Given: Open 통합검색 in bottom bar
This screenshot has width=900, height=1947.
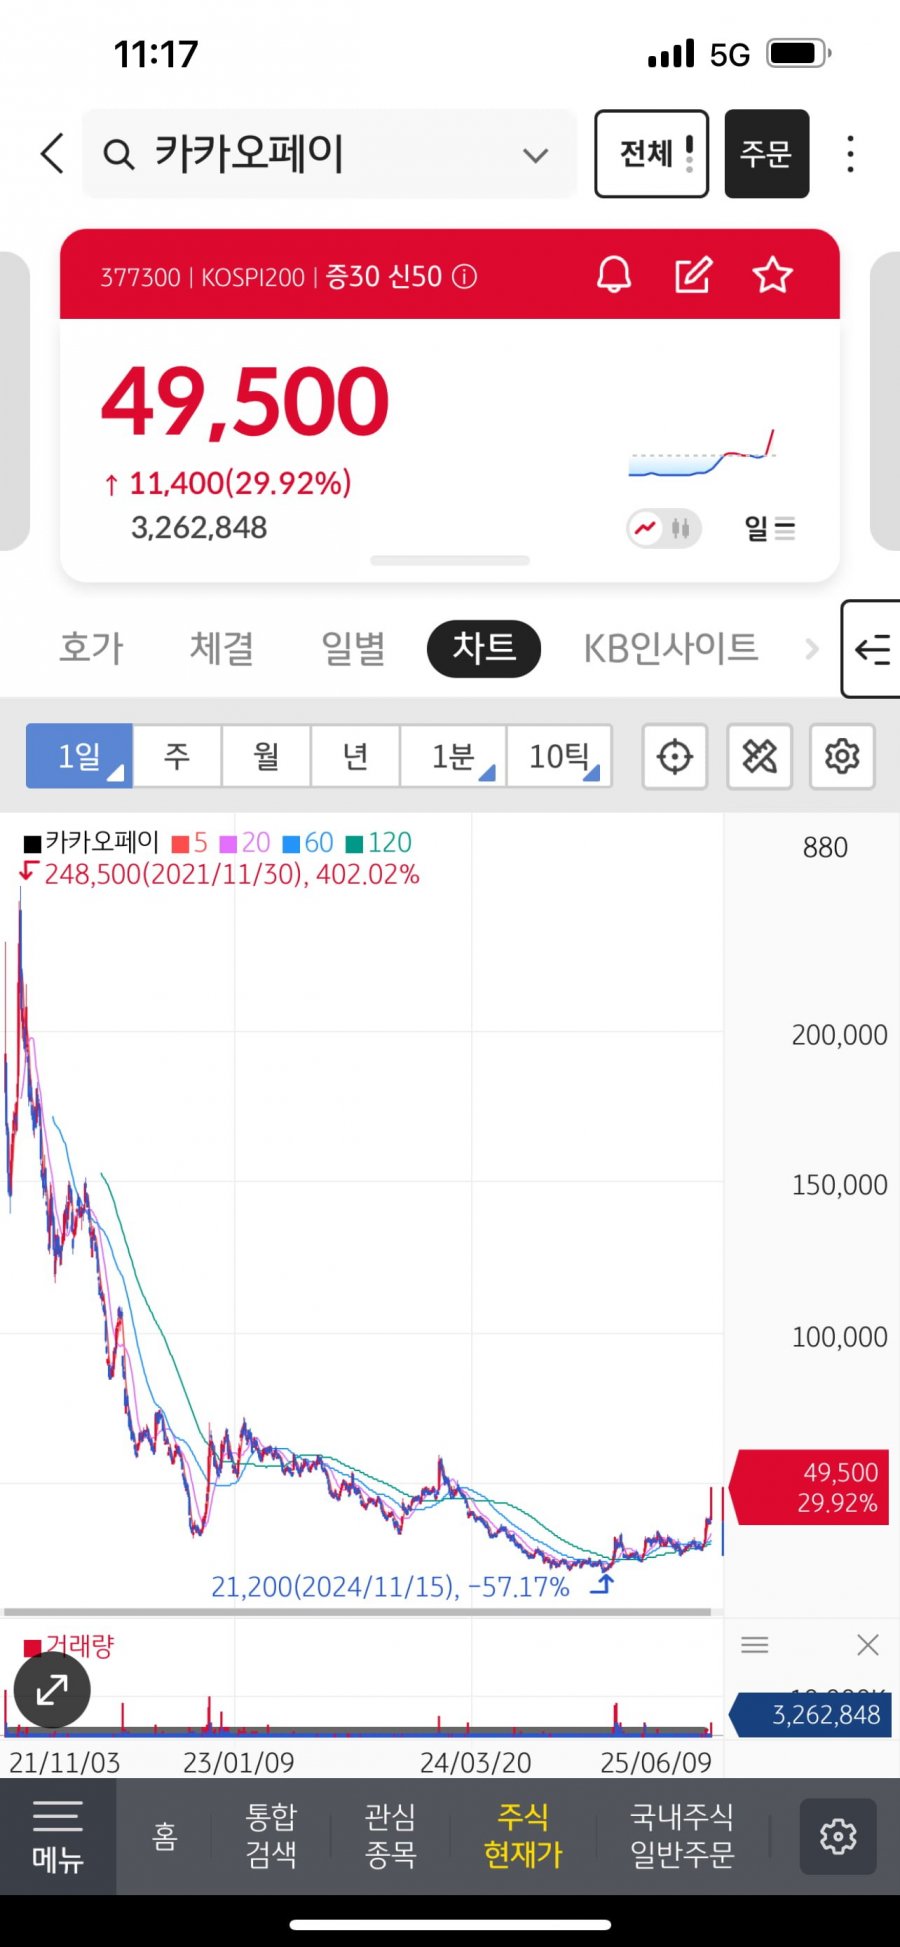Looking at the screenshot, I should (x=271, y=1836).
